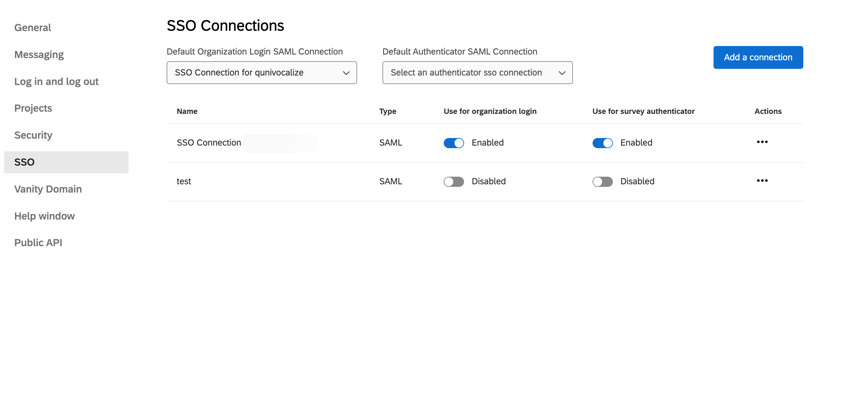
Task: Click Add a connection button
Action: [758, 57]
